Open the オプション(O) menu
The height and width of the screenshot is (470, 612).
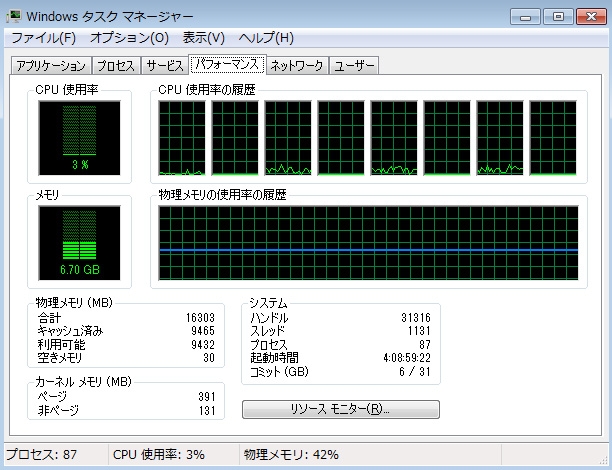(x=129, y=38)
